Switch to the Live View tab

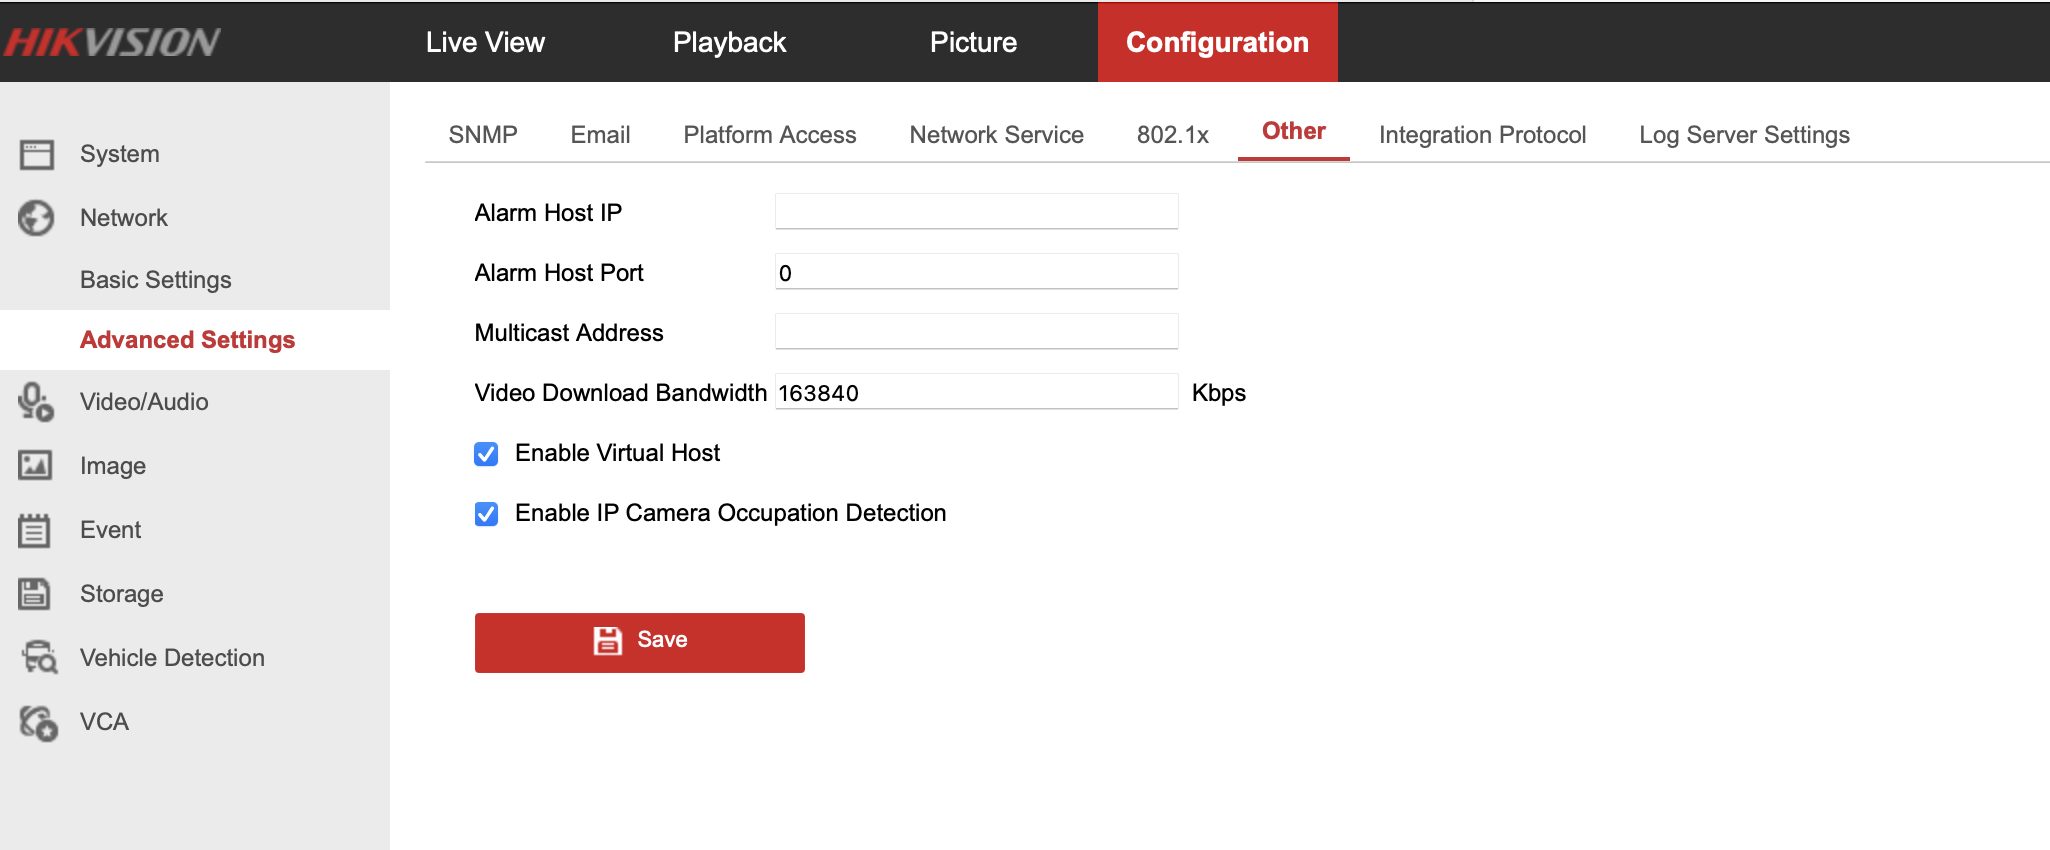[485, 42]
